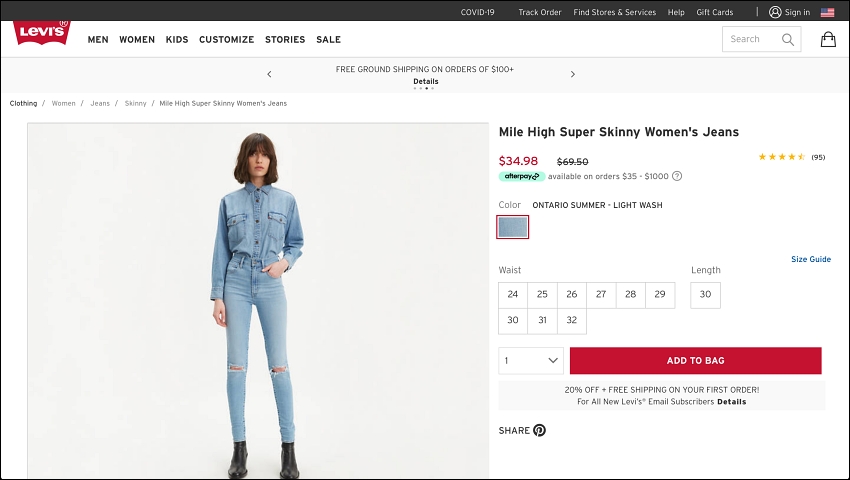Viewport: 850px width, 480px height.
Task: Open the STORIES menu
Action: click(285, 40)
